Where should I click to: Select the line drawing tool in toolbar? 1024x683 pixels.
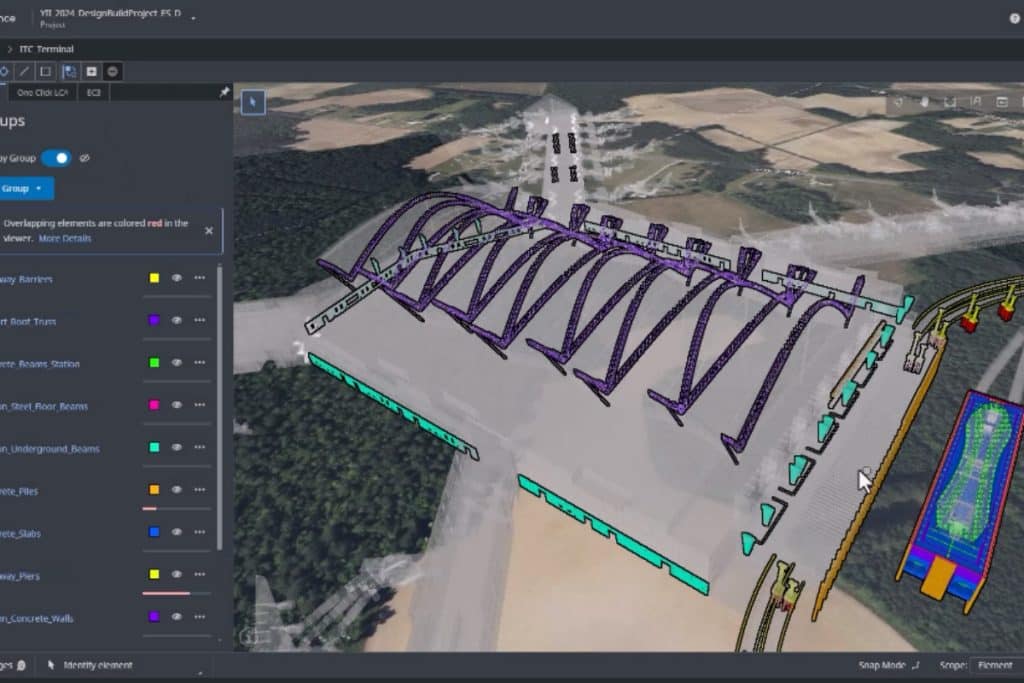(x=24, y=71)
